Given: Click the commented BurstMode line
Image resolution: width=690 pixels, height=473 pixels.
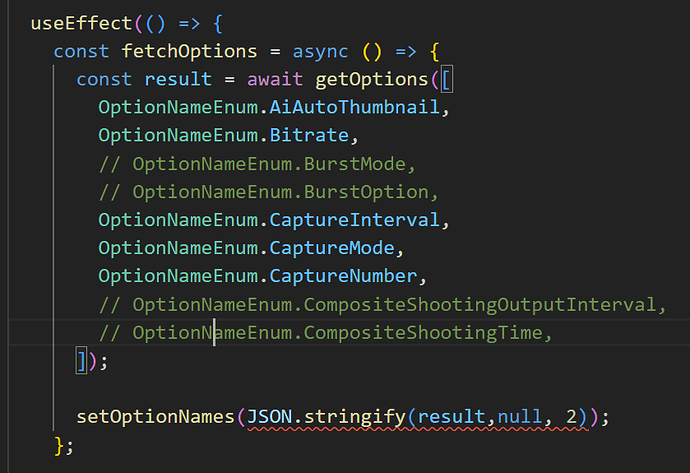Looking at the screenshot, I should tap(257, 164).
